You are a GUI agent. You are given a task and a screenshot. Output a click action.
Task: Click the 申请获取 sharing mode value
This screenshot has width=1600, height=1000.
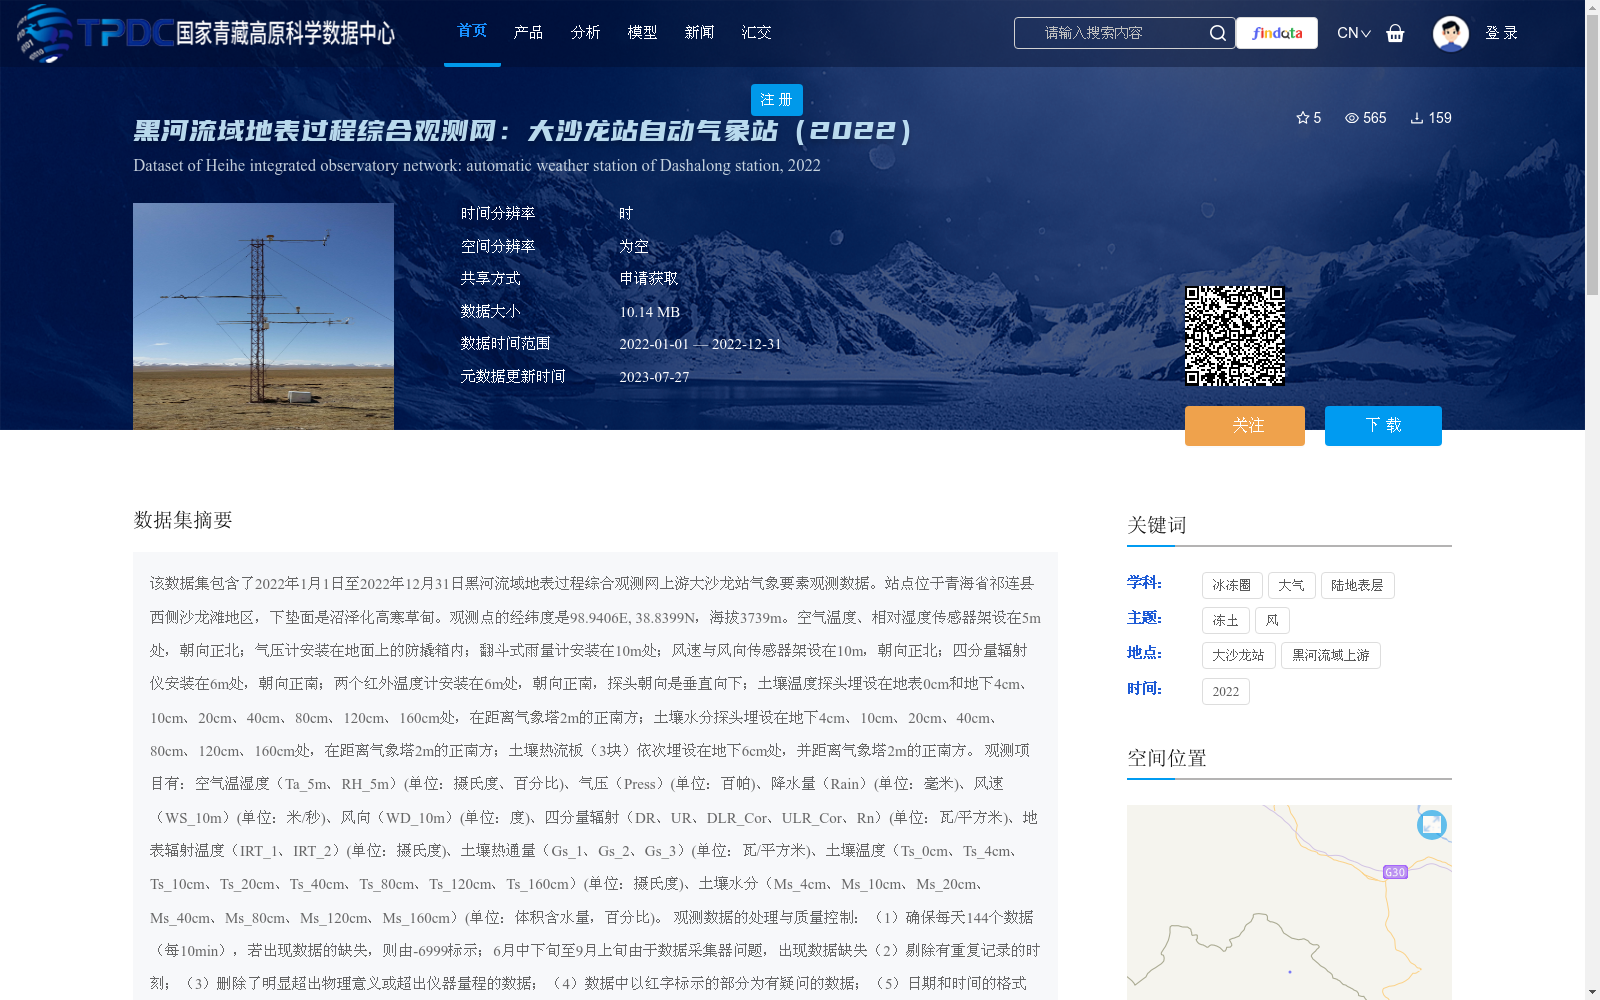(649, 278)
